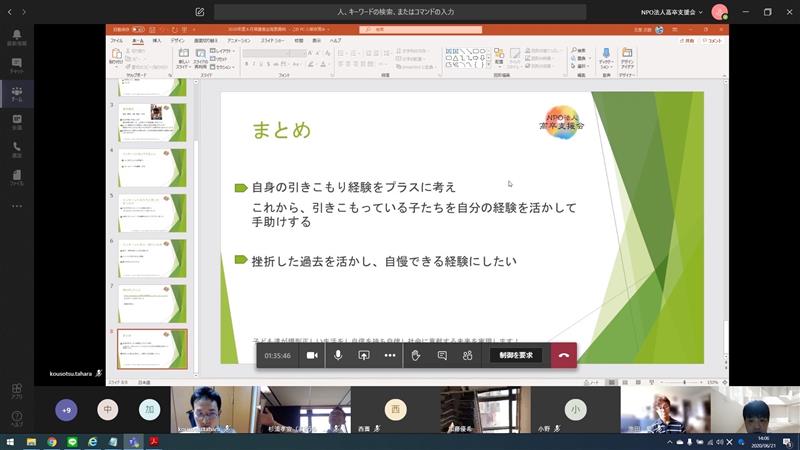
Task: Open more actions ellipsis in meeting toolbar
Action: 390,355
